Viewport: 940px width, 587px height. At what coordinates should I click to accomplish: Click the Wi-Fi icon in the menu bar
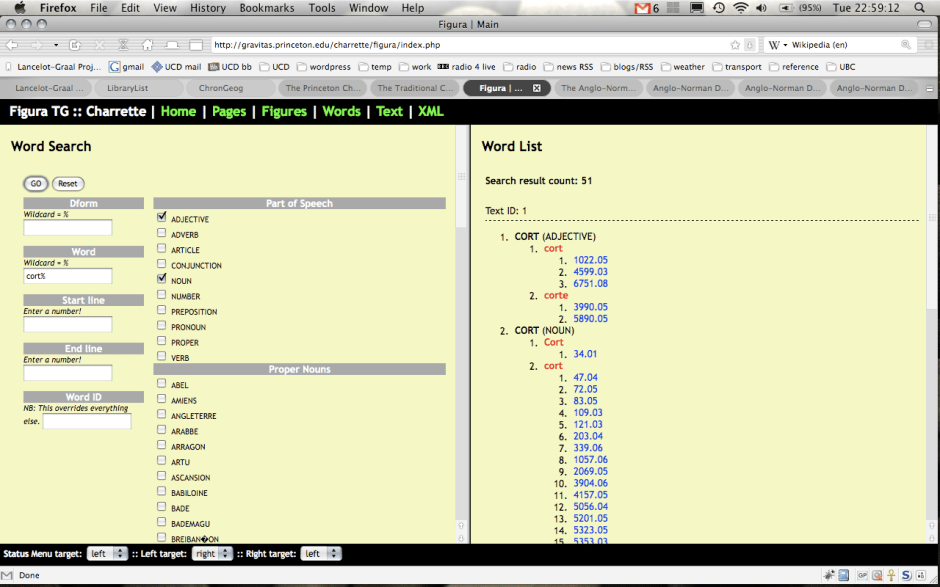pyautogui.click(x=740, y=8)
